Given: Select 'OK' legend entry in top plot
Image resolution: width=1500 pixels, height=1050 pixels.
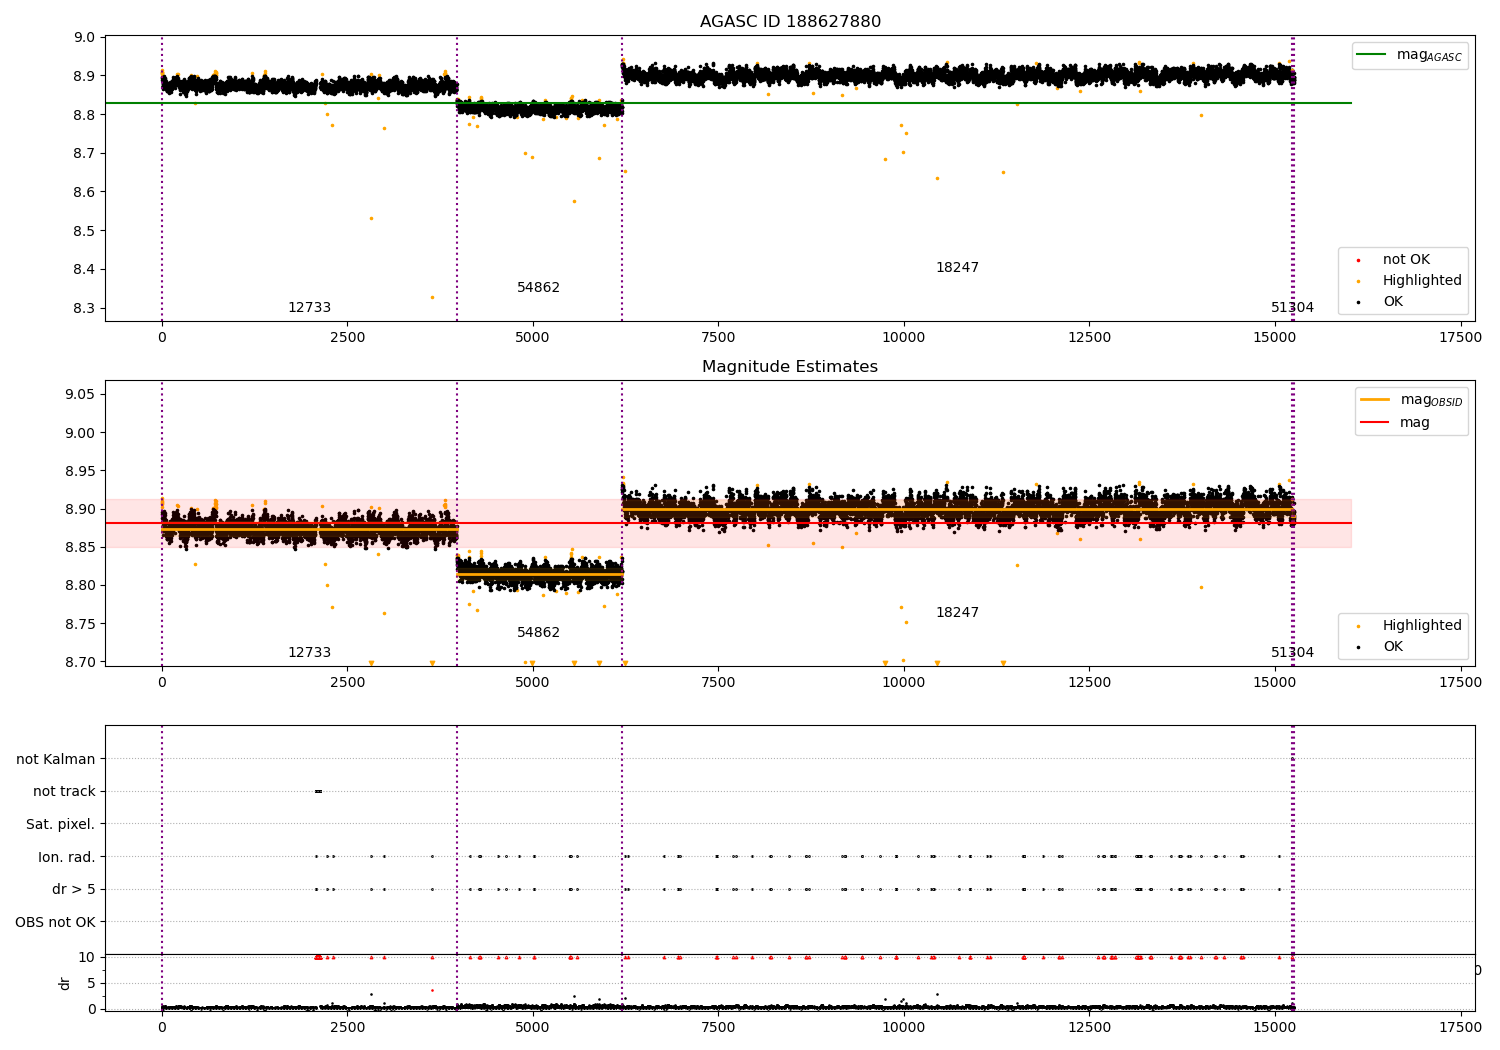Looking at the screenshot, I should [x=1392, y=302].
